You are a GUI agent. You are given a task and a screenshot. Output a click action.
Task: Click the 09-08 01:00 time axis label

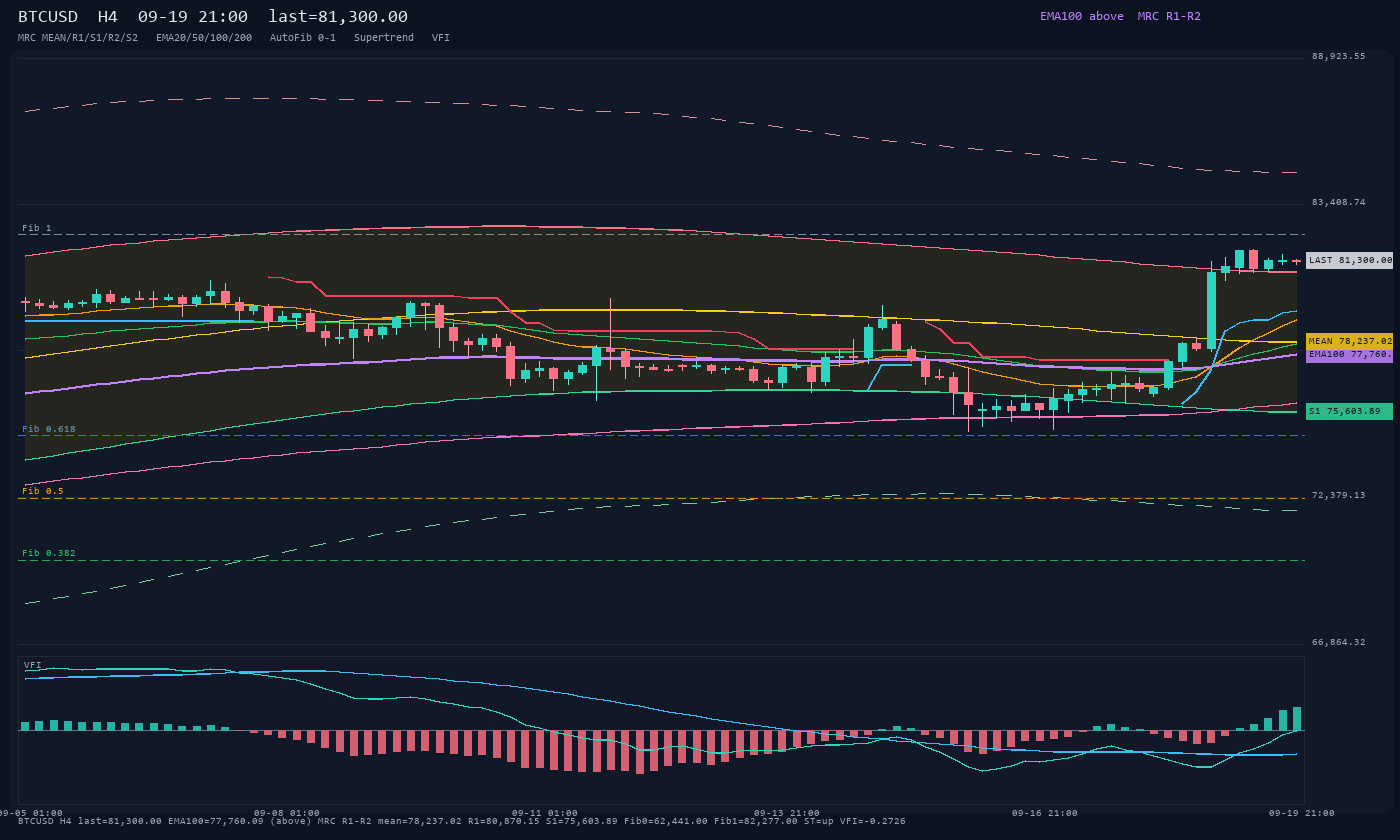[x=287, y=813]
